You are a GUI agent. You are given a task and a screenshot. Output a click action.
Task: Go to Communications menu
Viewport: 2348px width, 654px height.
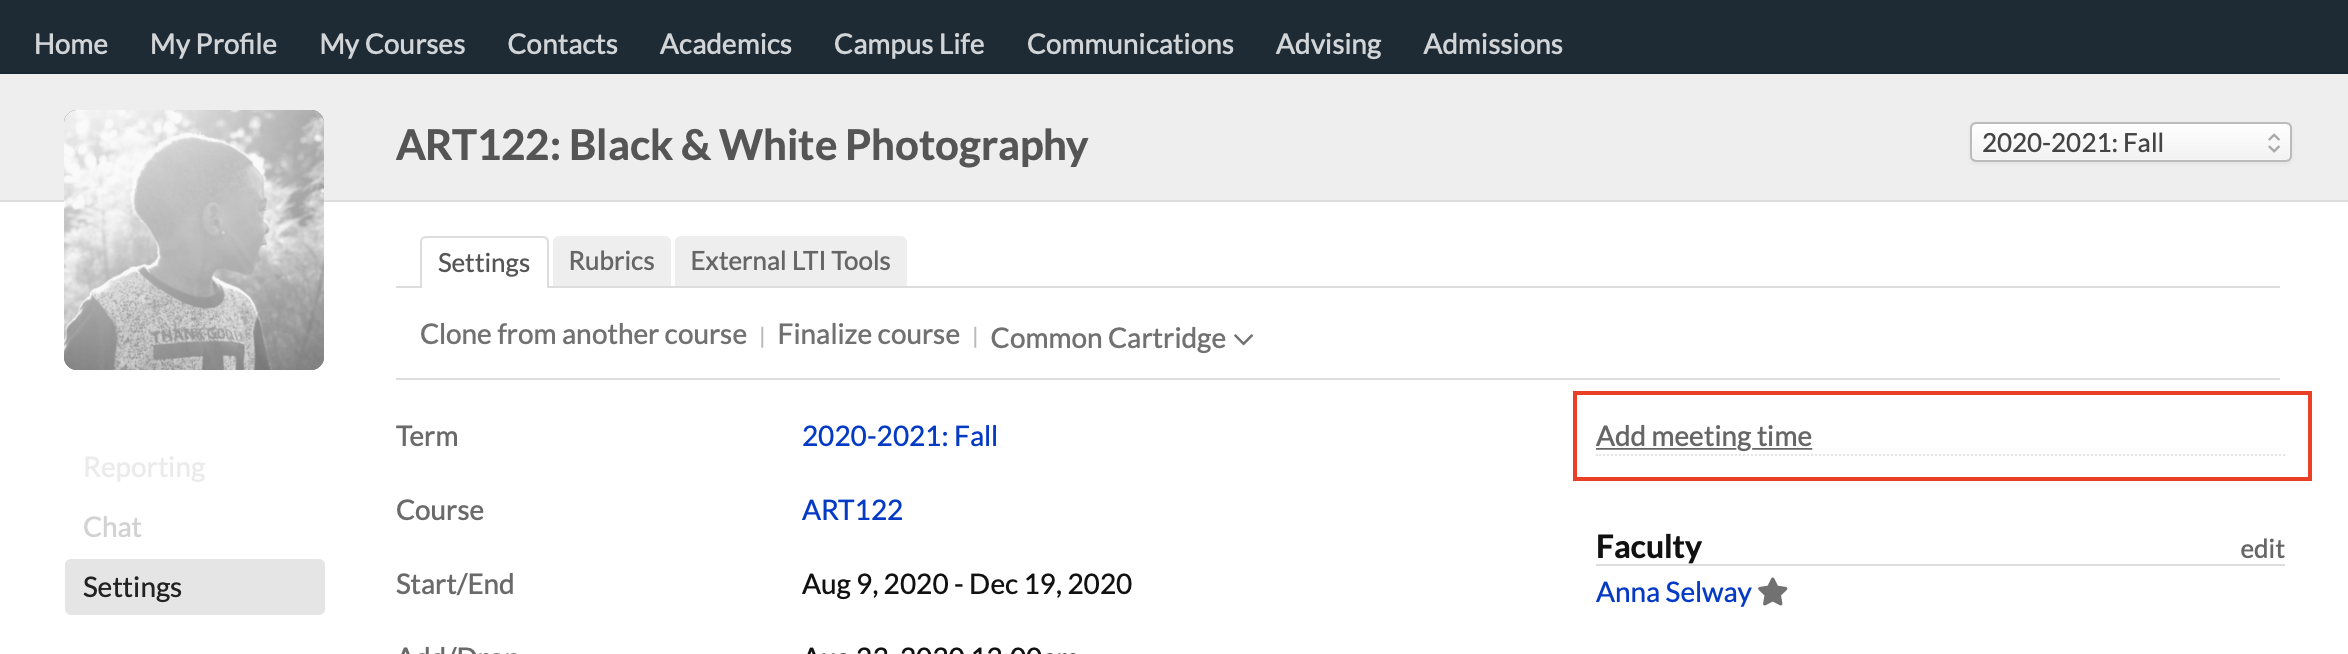coord(1130,44)
